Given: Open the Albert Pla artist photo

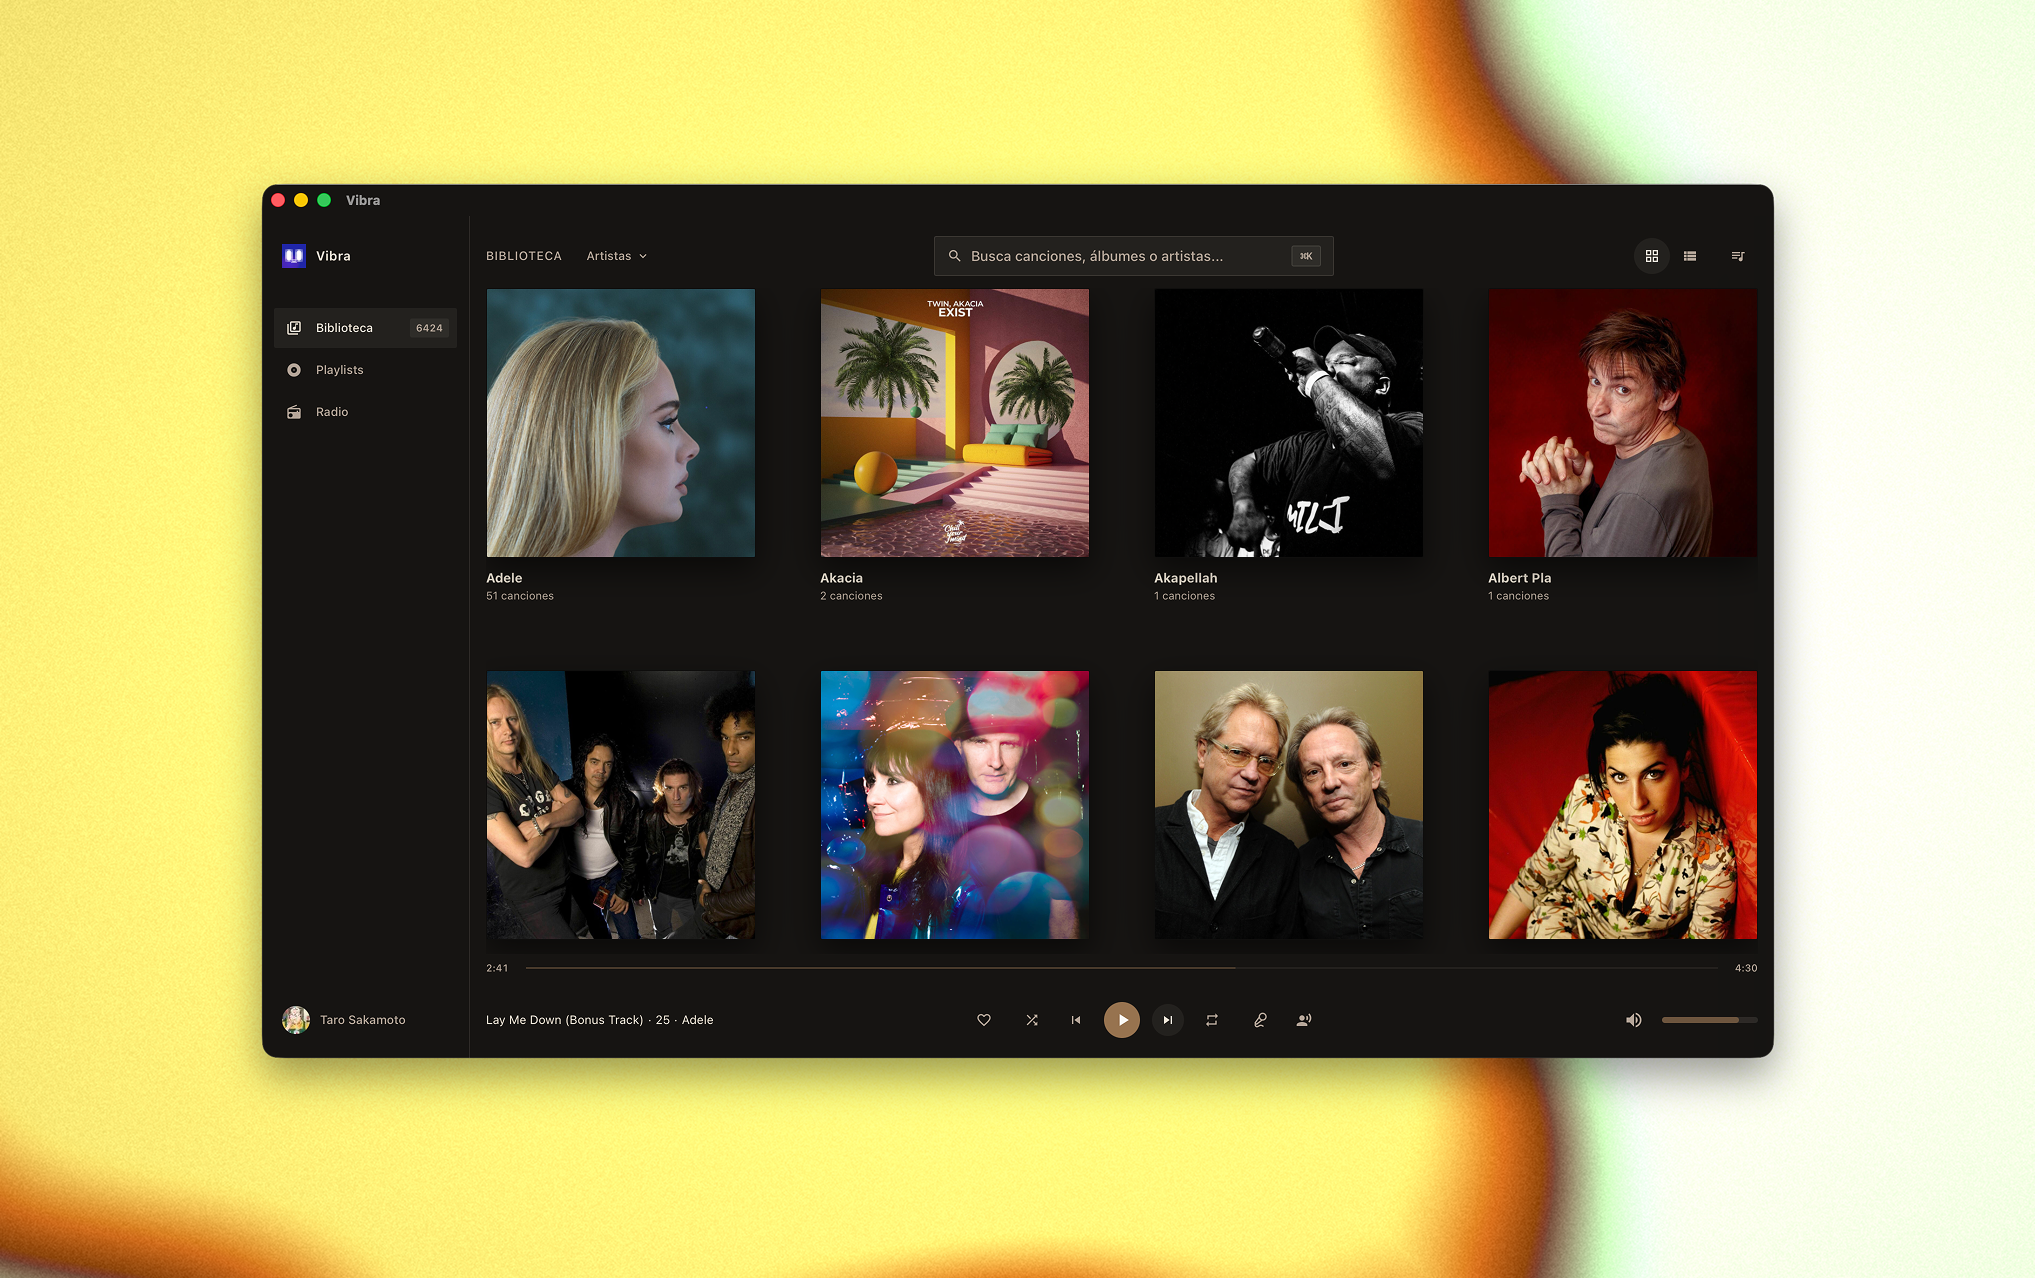Looking at the screenshot, I should point(1623,423).
